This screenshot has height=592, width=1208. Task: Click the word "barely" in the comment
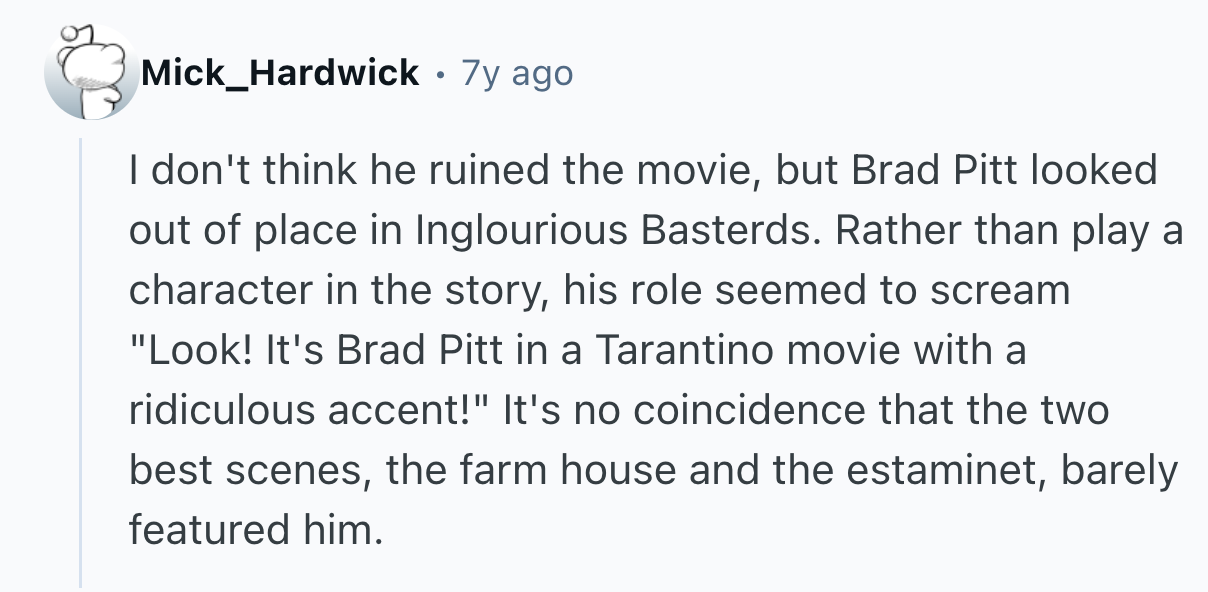pyautogui.click(x=1117, y=471)
